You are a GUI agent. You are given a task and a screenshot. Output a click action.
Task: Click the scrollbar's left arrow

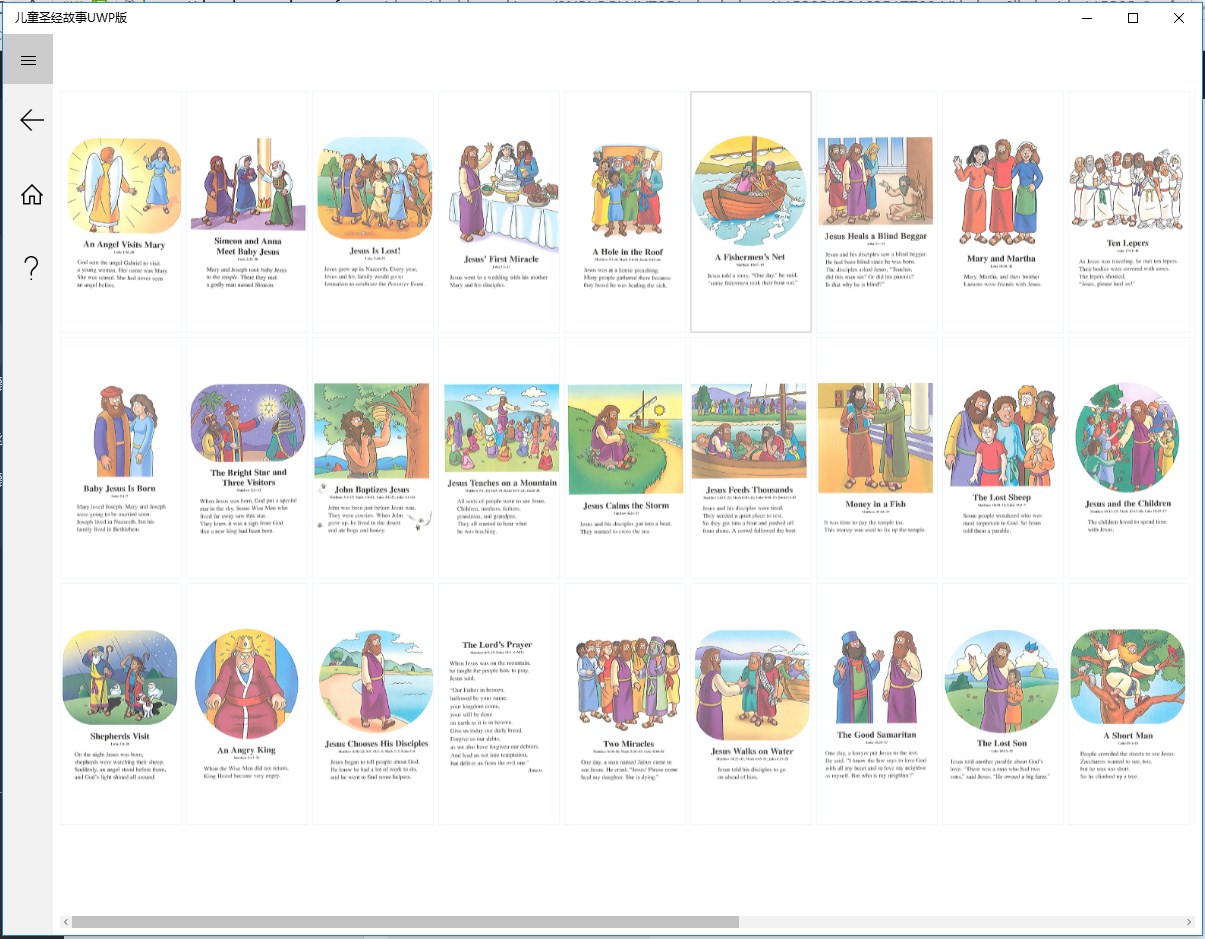(66, 922)
